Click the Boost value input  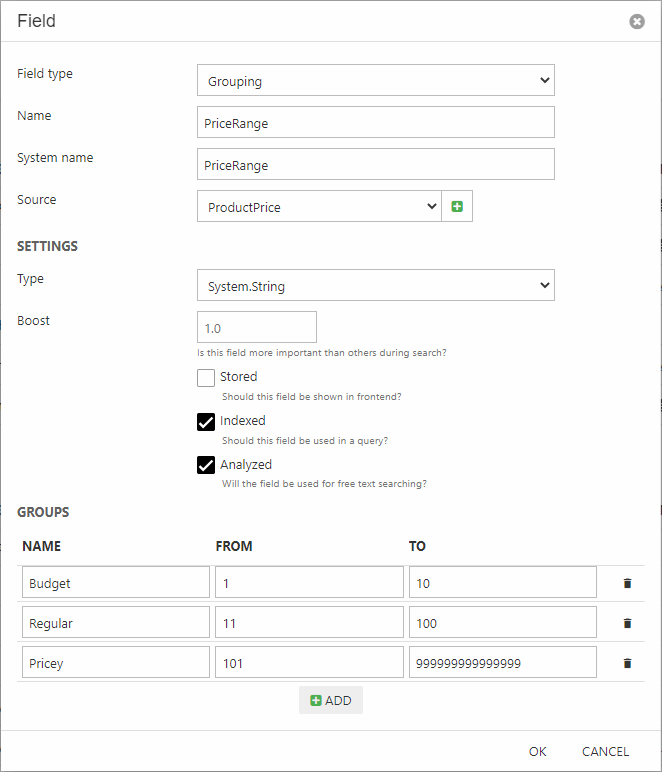257,327
